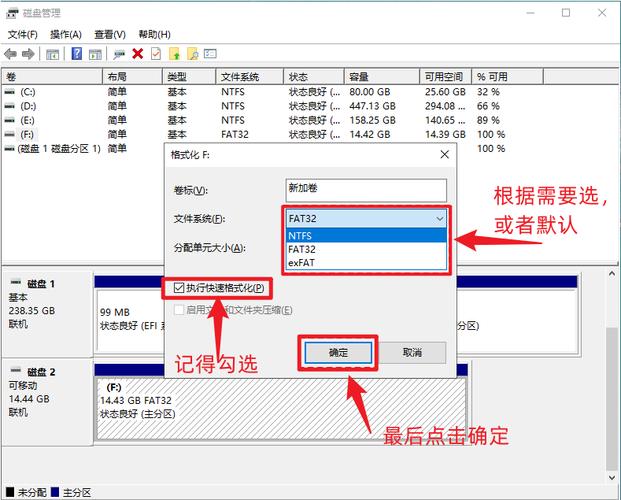621x500 pixels.
Task: Open the 操作(A) menu
Action: coord(66,35)
